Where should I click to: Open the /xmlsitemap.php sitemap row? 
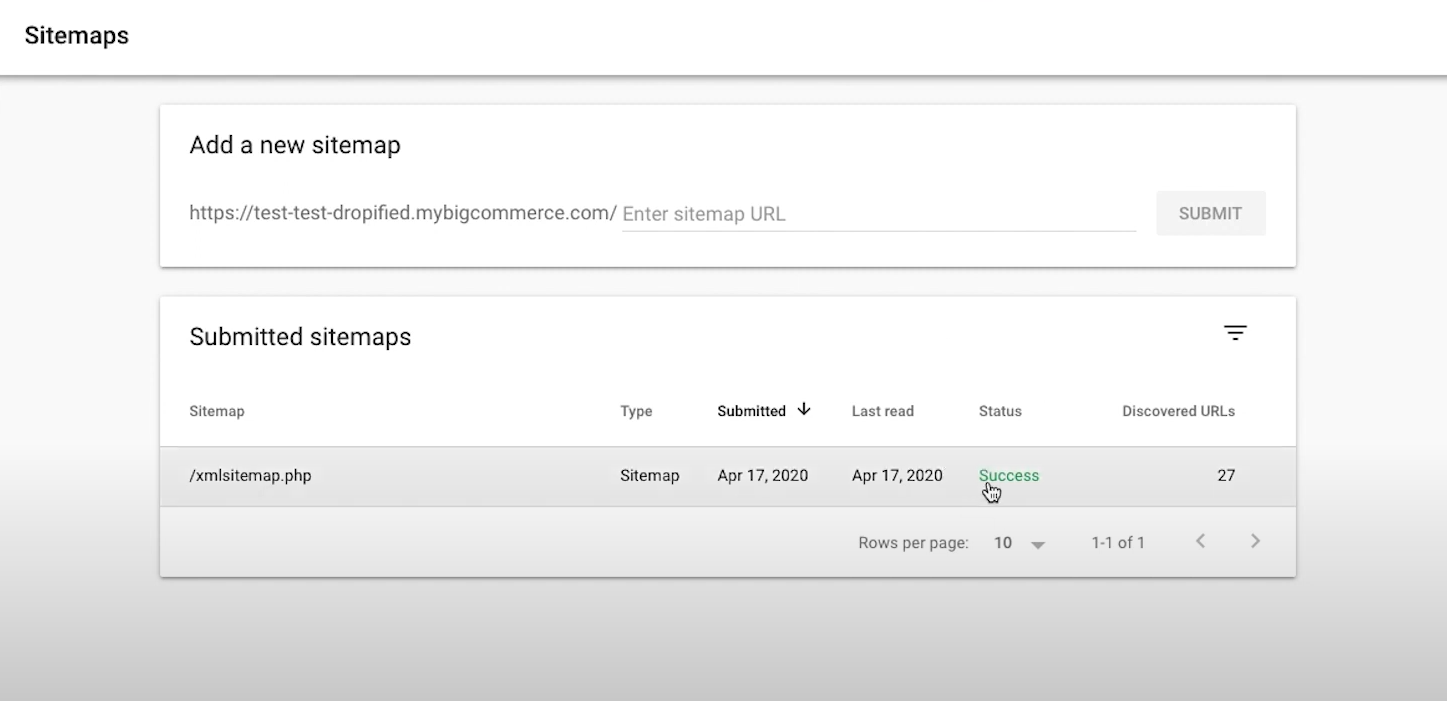coord(728,476)
